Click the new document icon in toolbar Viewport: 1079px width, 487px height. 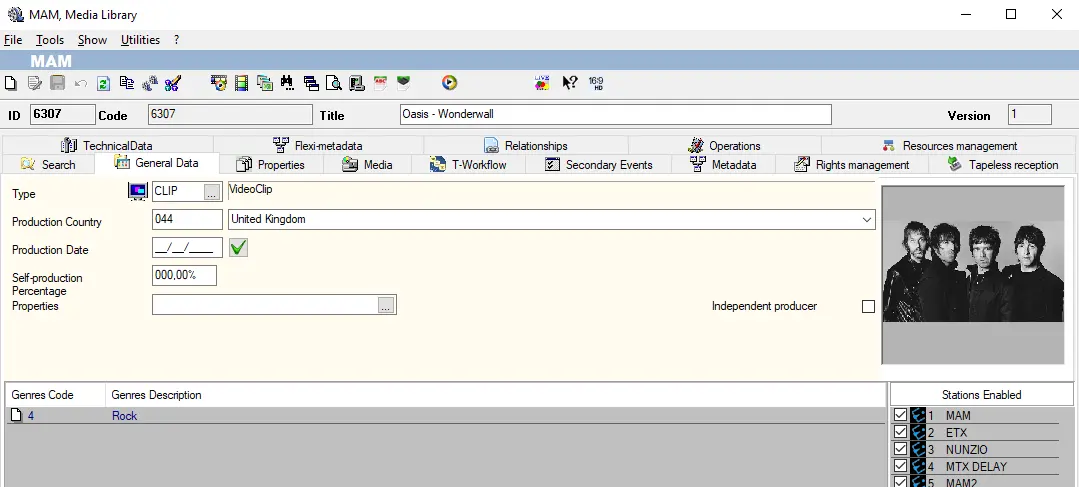11,83
